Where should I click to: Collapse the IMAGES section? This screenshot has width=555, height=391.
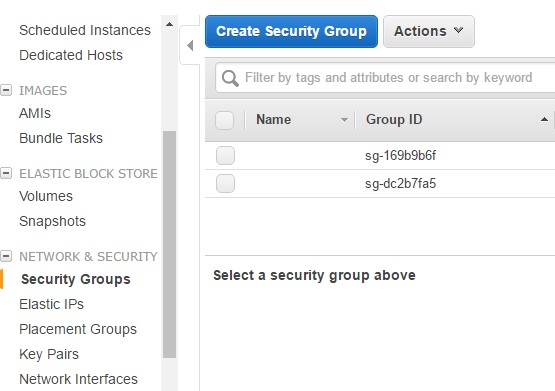(6, 90)
